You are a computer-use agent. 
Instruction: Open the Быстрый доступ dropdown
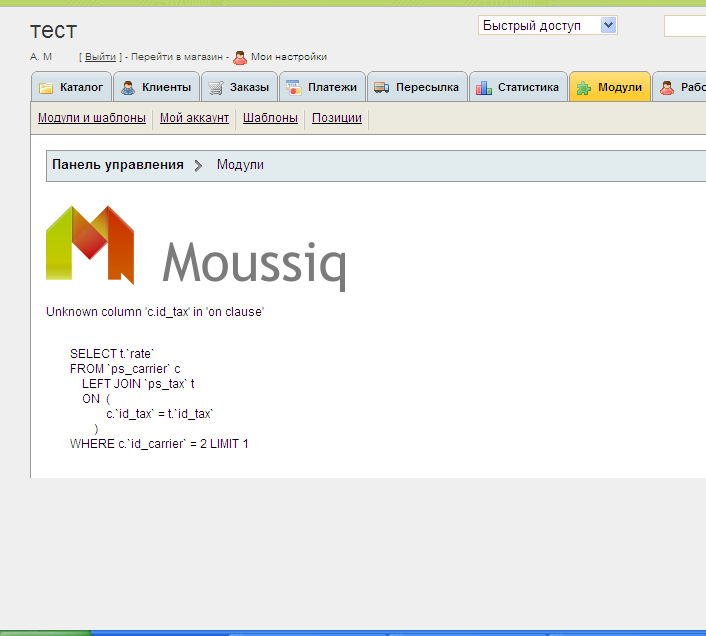coord(548,25)
